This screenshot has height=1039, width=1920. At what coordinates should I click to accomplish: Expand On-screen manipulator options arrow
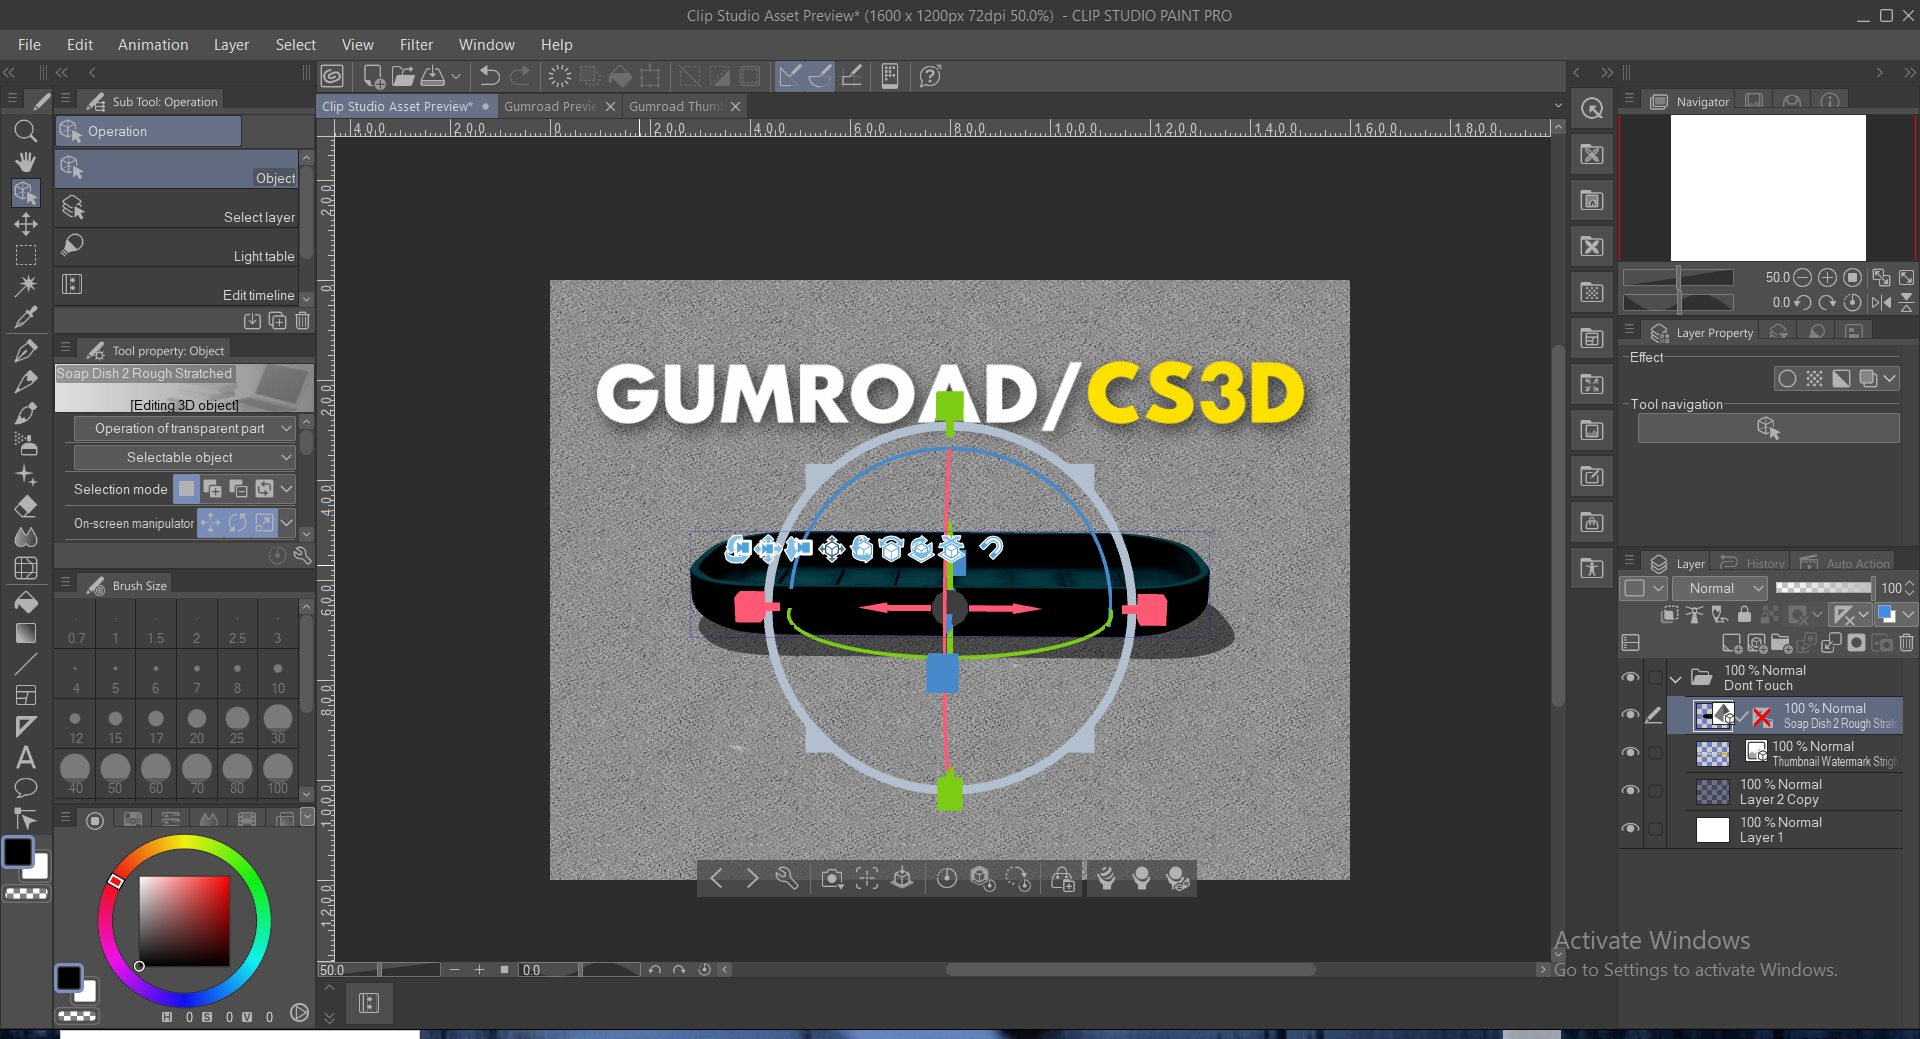(287, 523)
